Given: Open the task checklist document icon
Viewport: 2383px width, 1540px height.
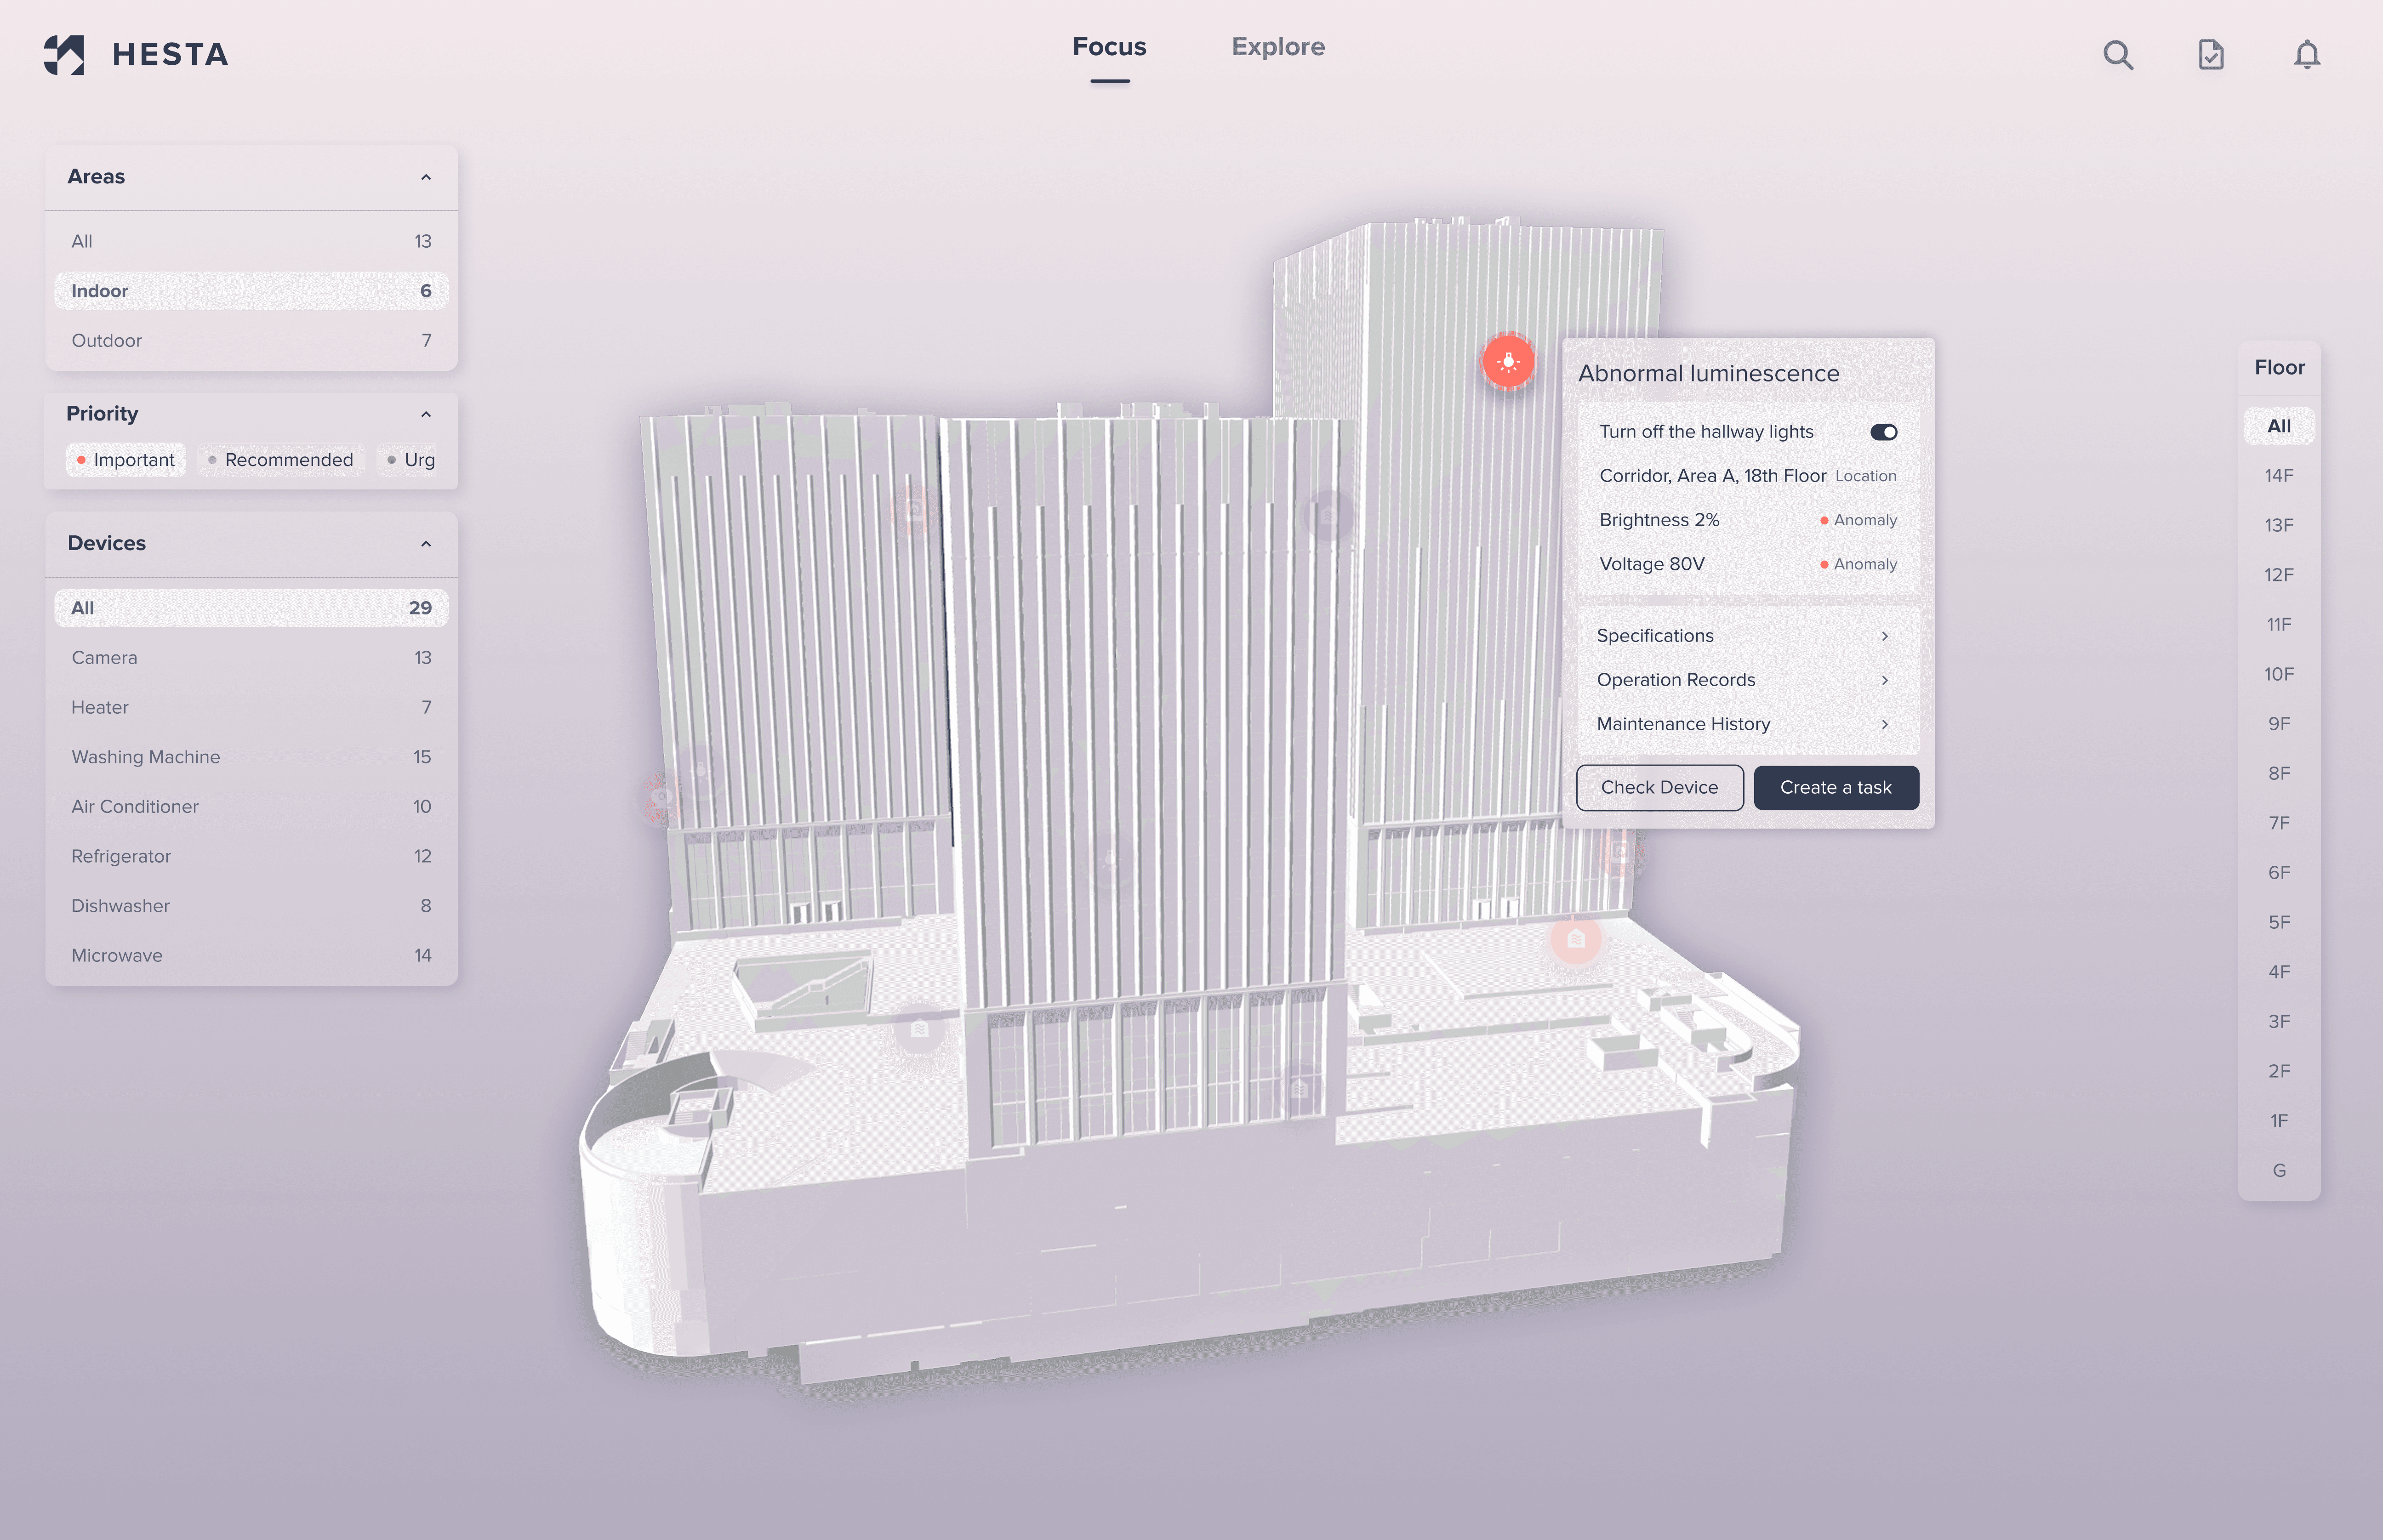Looking at the screenshot, I should (2210, 54).
